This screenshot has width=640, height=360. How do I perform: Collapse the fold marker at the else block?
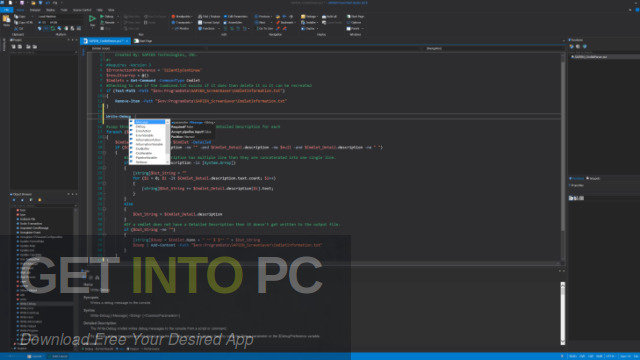pyautogui.click(x=104, y=209)
